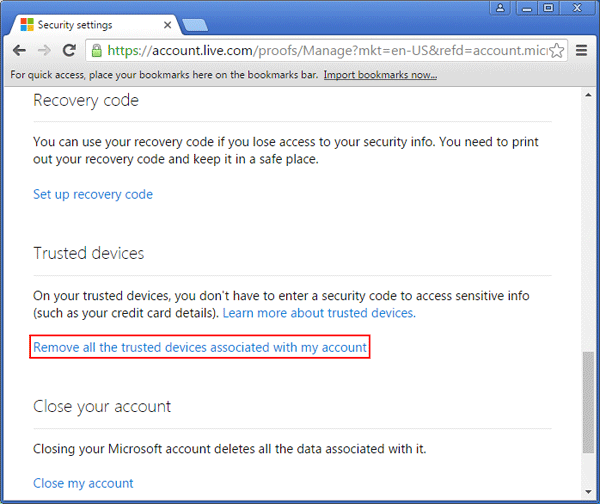Viewport: 600px width, 504px height.
Task: Go back to the previous page
Action: tap(19, 49)
